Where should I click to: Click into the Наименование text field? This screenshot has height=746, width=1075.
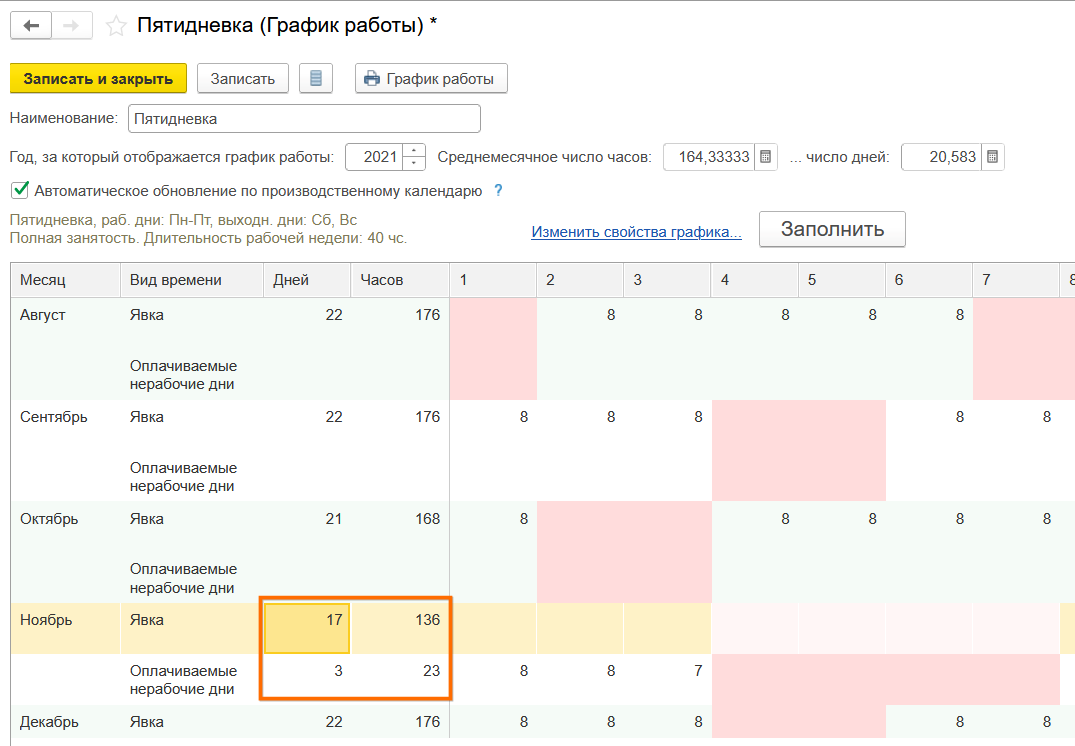coord(303,118)
